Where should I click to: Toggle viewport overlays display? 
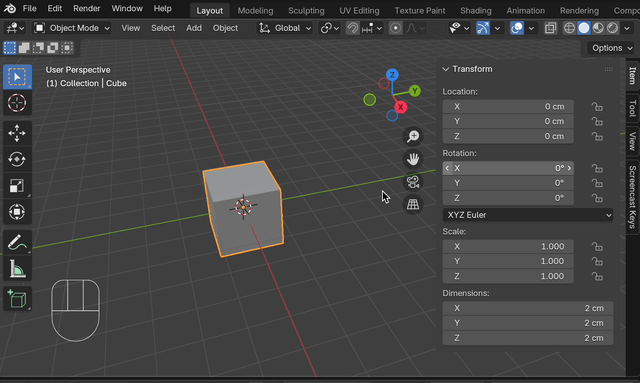[x=517, y=28]
